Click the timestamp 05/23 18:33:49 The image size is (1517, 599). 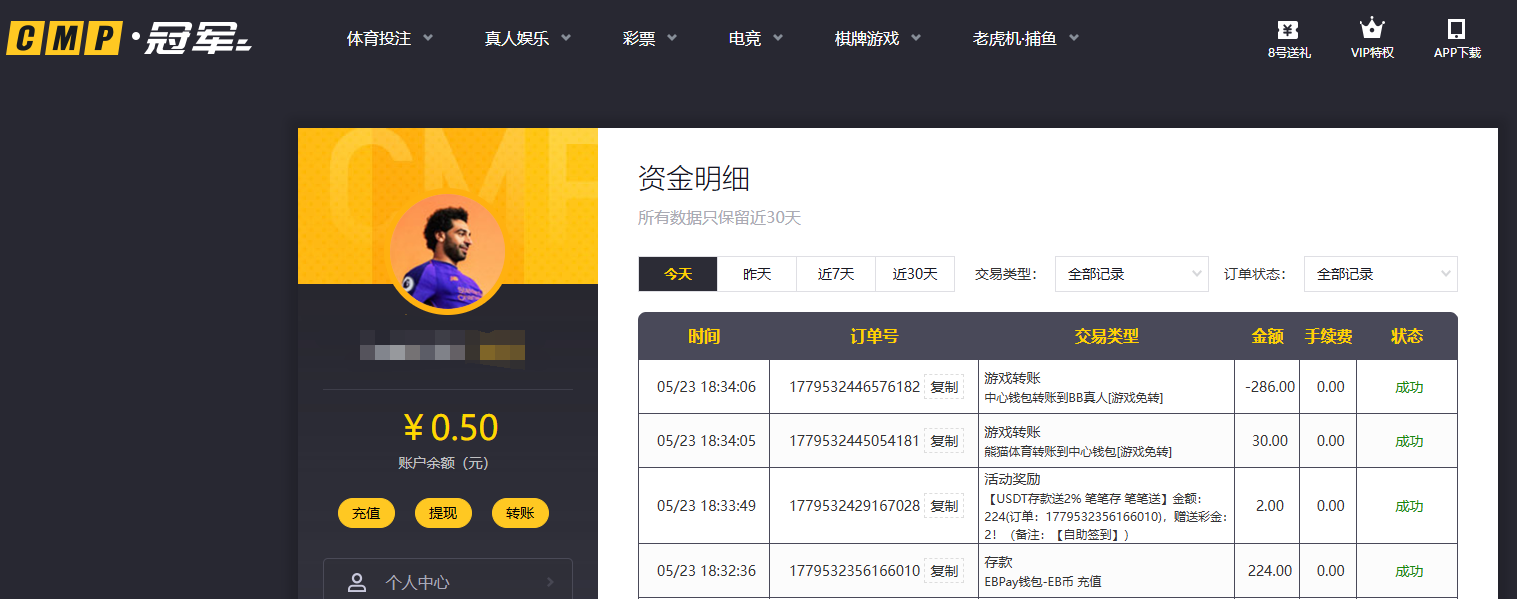(706, 506)
